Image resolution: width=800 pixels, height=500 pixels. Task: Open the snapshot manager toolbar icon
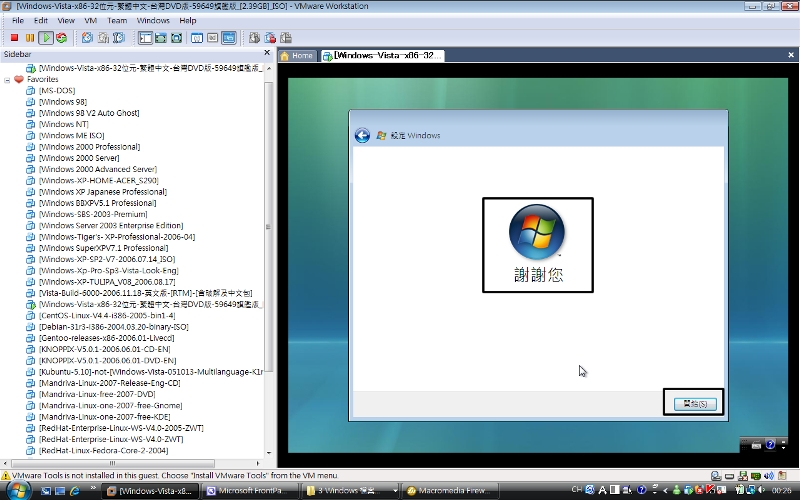click(x=119, y=38)
